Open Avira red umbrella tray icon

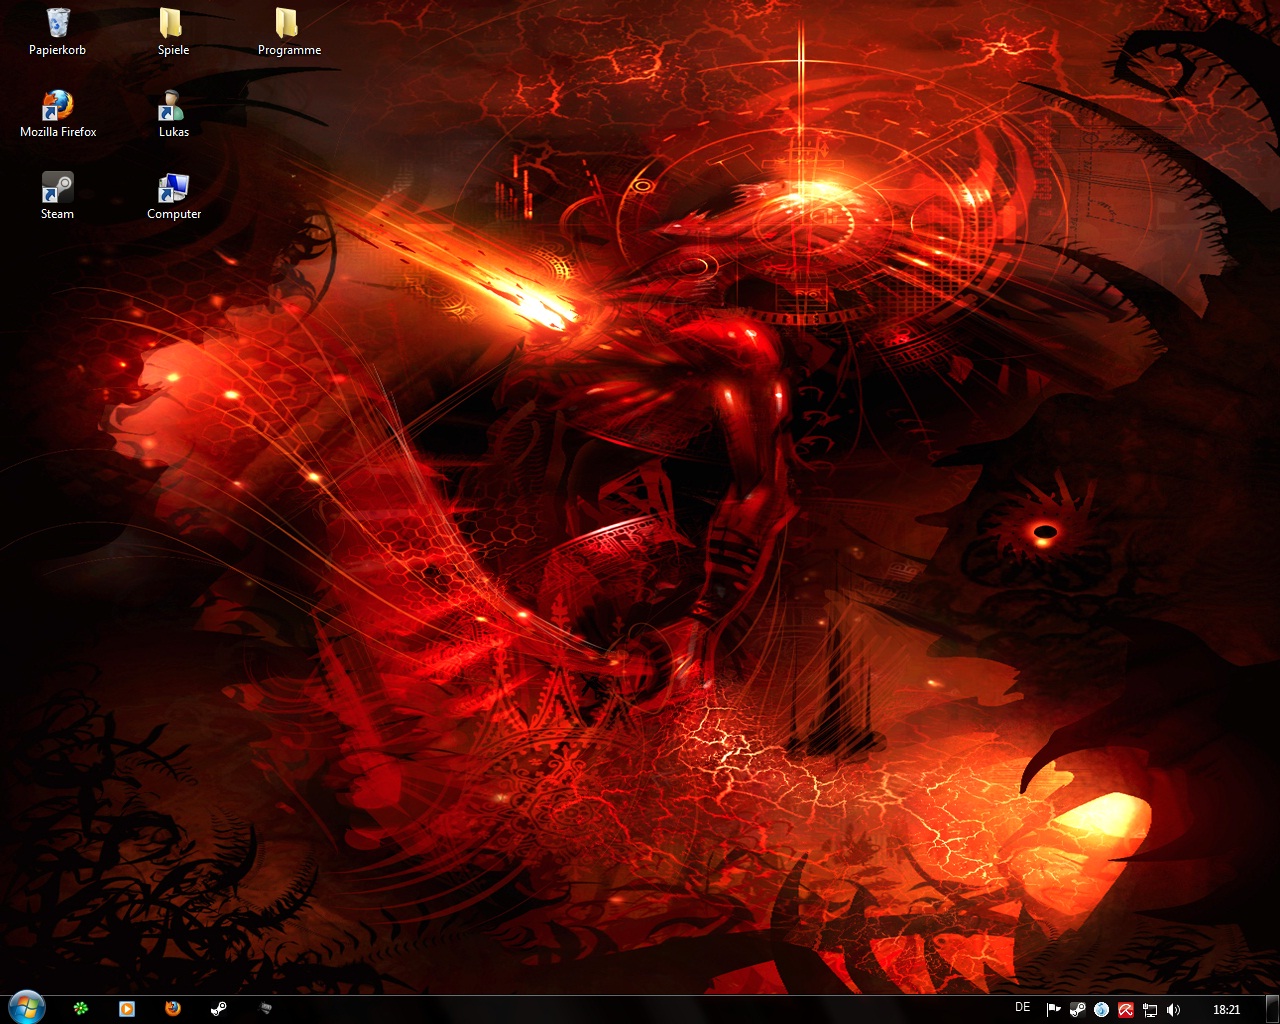[1125, 1010]
